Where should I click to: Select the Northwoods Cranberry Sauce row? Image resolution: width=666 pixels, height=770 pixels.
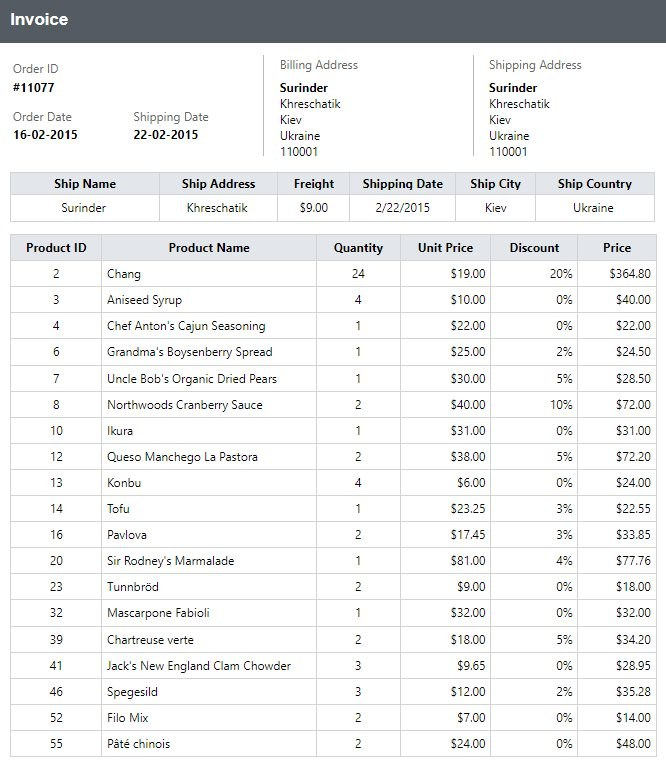tap(333, 405)
